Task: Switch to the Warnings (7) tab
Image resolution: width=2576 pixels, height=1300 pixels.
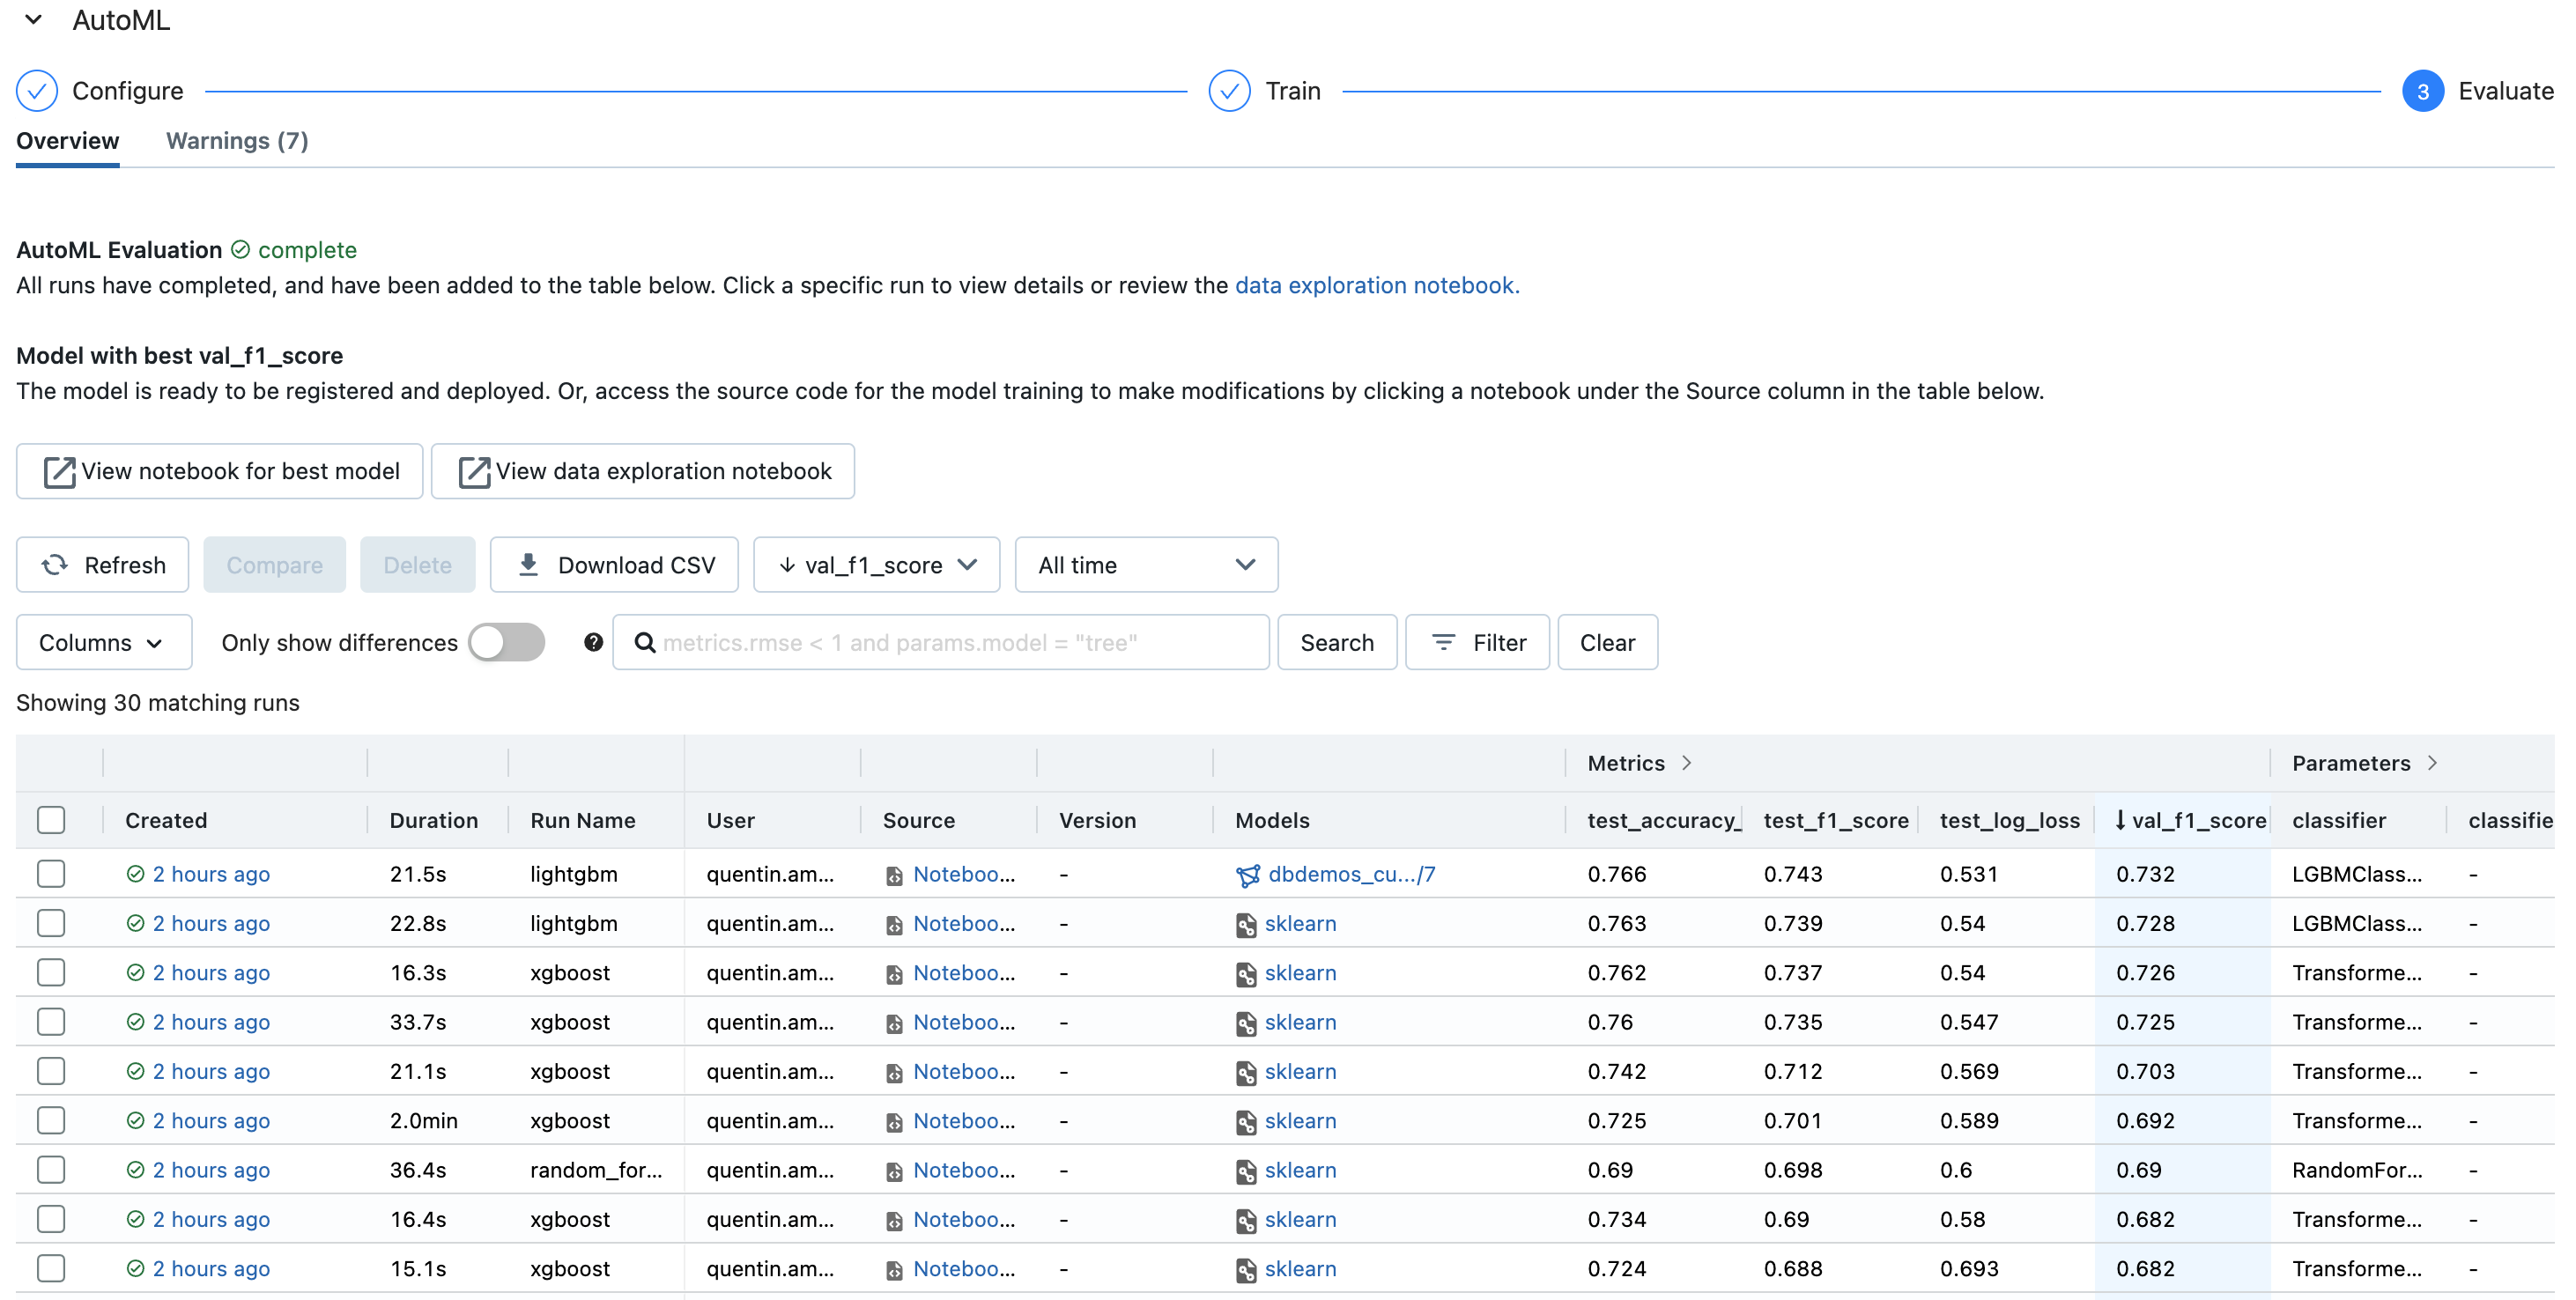Action: tap(237, 141)
